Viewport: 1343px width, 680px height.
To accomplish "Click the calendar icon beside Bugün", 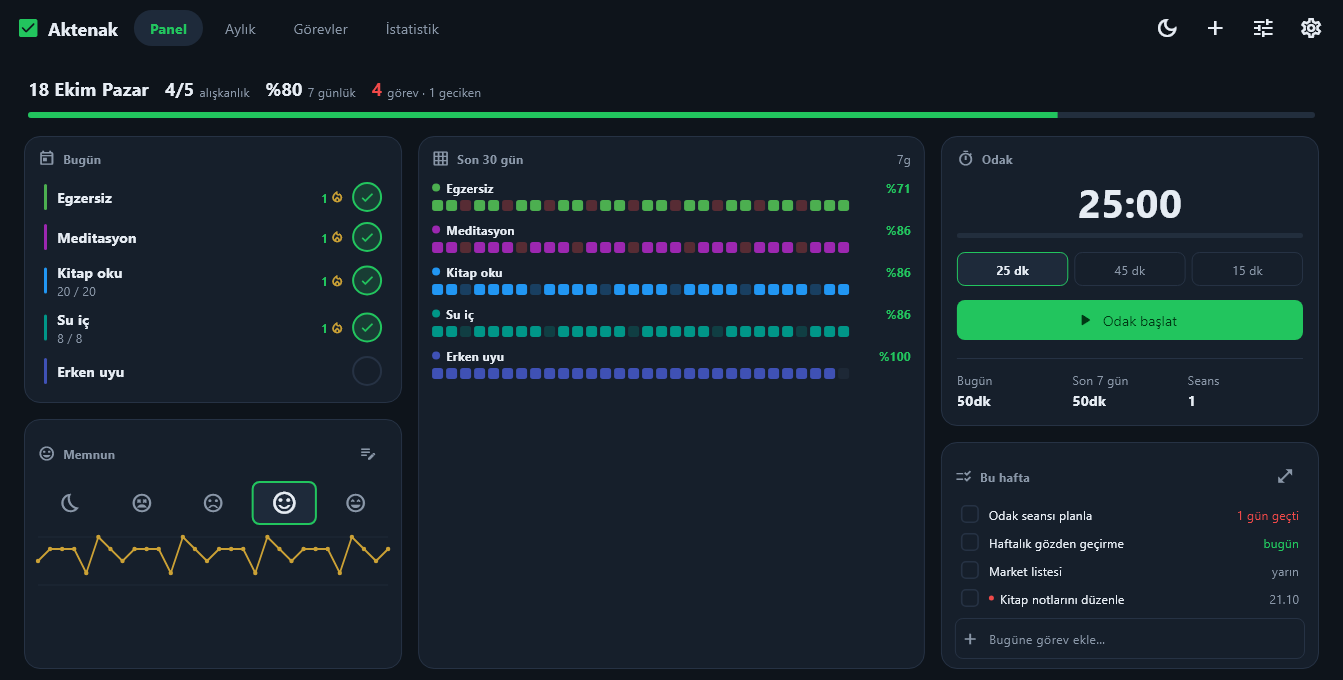I will pos(46,158).
